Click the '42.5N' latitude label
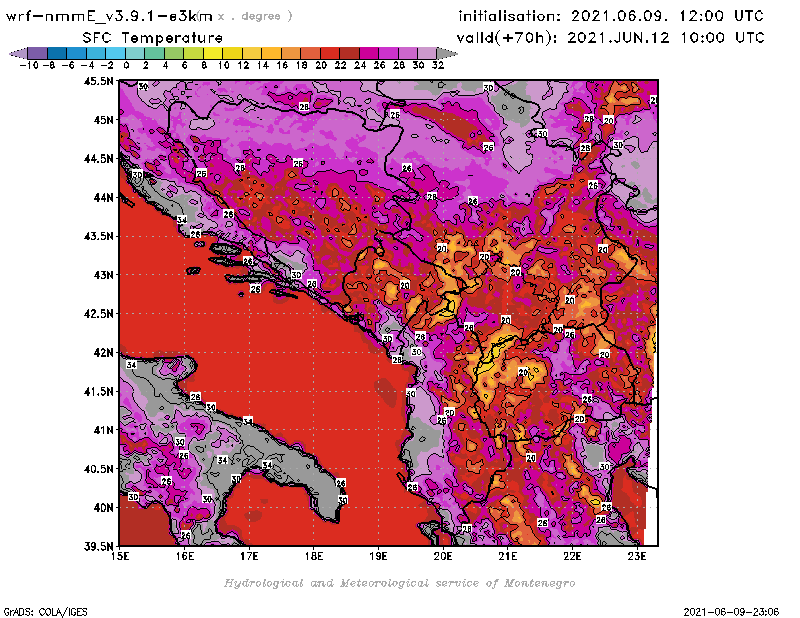Screen dimensions: 800x618 [98, 314]
